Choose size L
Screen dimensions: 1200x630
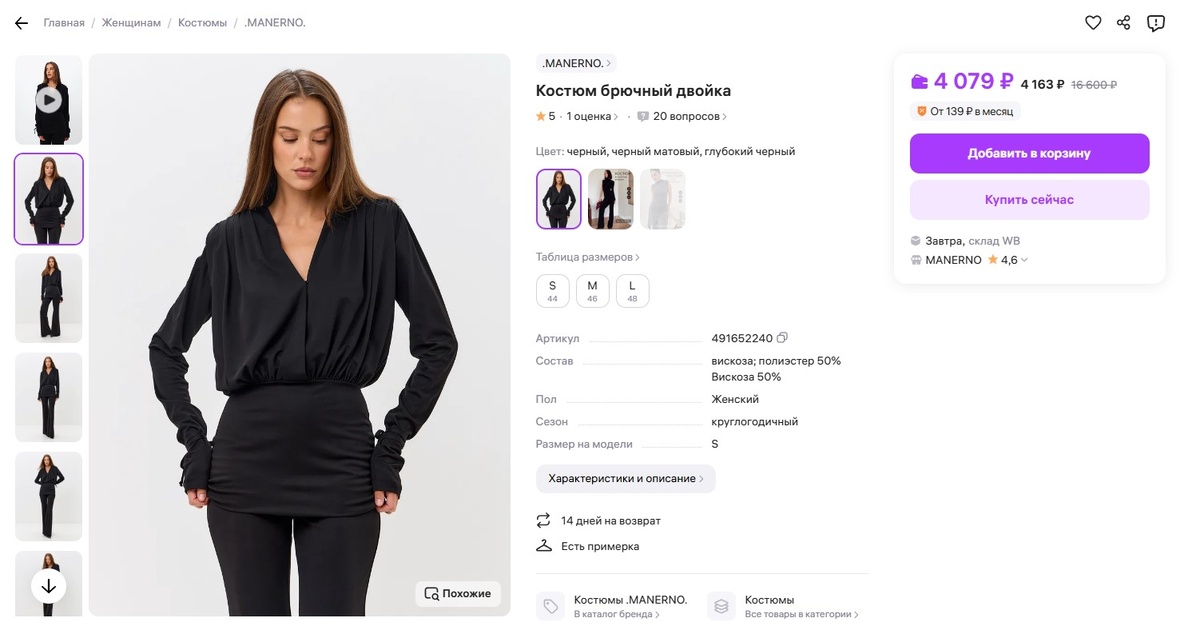pos(632,291)
